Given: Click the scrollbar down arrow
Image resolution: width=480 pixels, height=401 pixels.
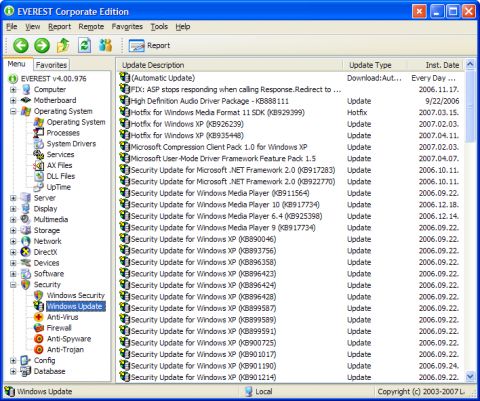Looking at the screenshot, I should pos(470,376).
